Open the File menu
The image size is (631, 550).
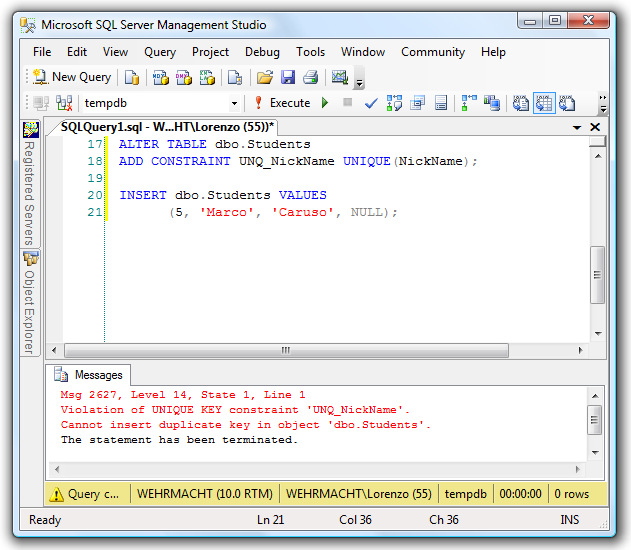click(42, 52)
